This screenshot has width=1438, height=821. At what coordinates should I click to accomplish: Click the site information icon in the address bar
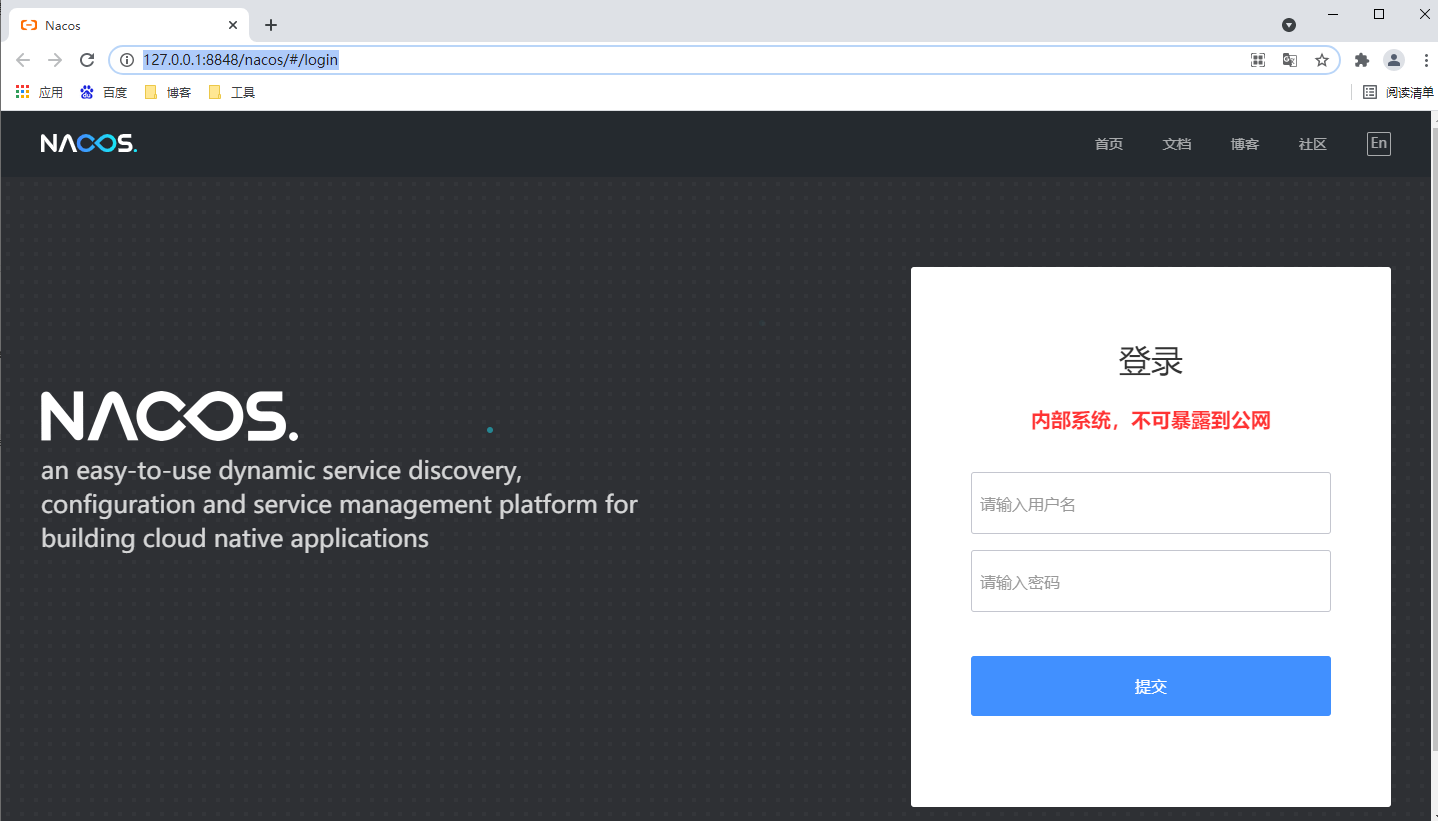pyautogui.click(x=127, y=60)
